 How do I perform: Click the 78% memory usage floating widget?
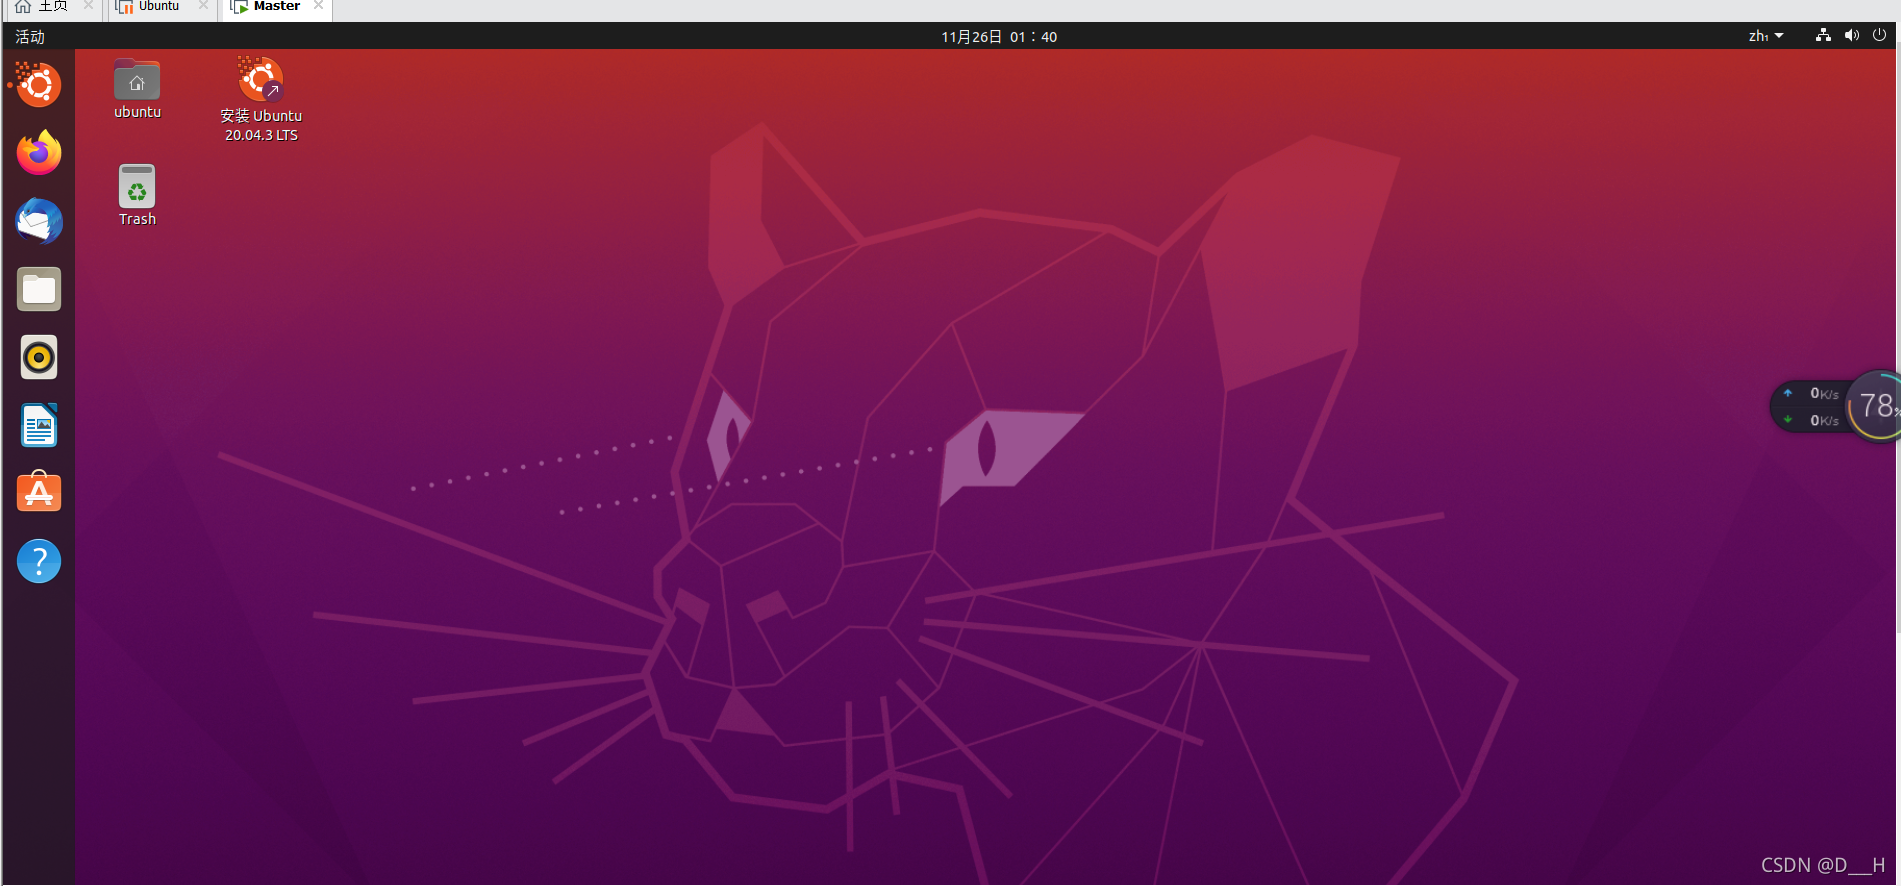point(1875,406)
